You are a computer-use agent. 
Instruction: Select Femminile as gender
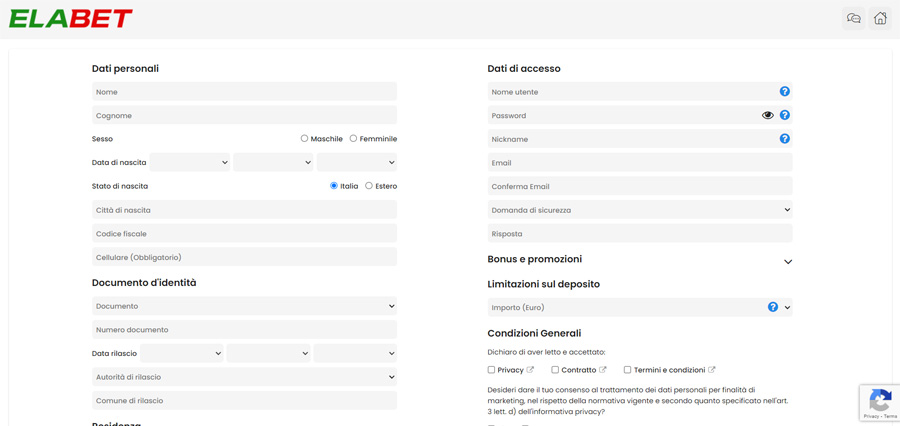pyautogui.click(x=354, y=138)
